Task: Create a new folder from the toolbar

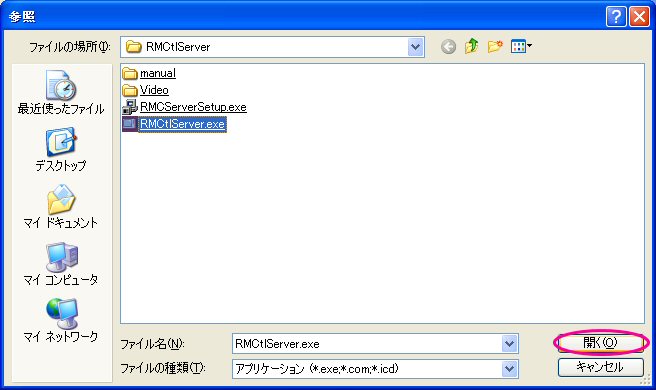Action: [x=495, y=46]
